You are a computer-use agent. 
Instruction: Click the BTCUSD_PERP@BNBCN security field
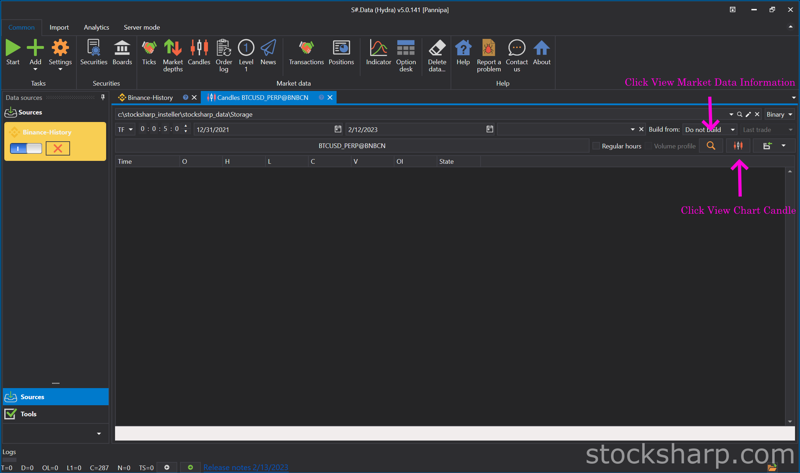(351, 146)
